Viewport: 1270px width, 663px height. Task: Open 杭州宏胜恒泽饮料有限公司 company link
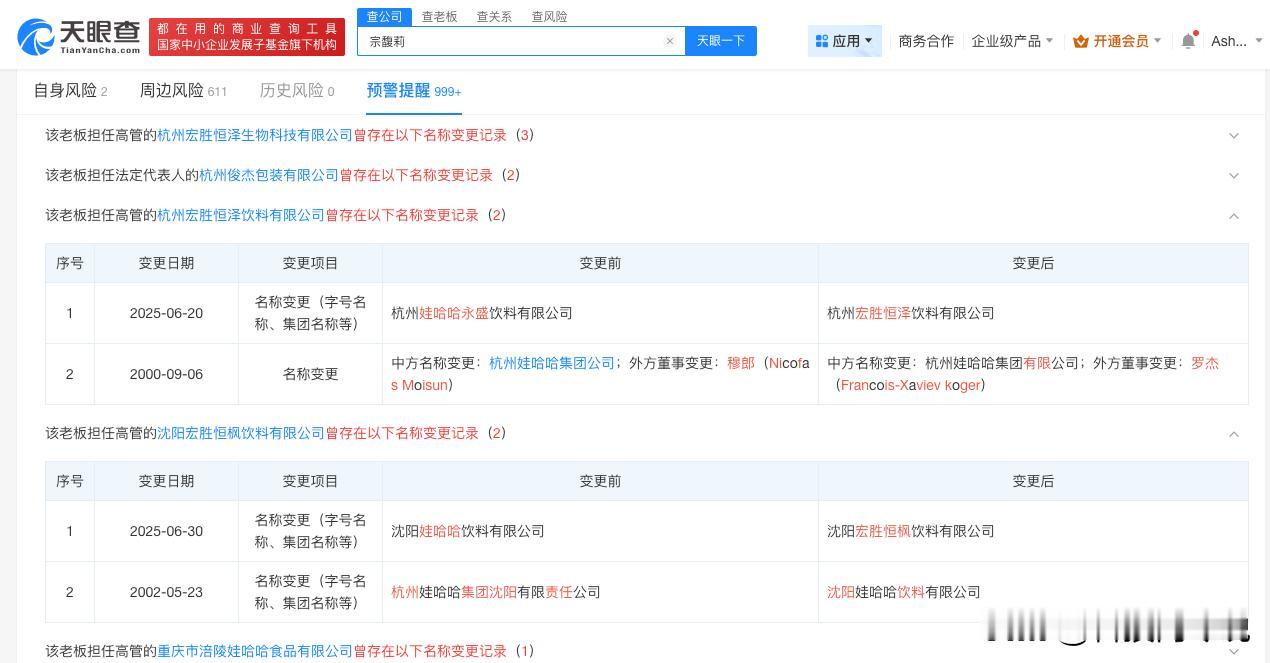tap(241, 215)
